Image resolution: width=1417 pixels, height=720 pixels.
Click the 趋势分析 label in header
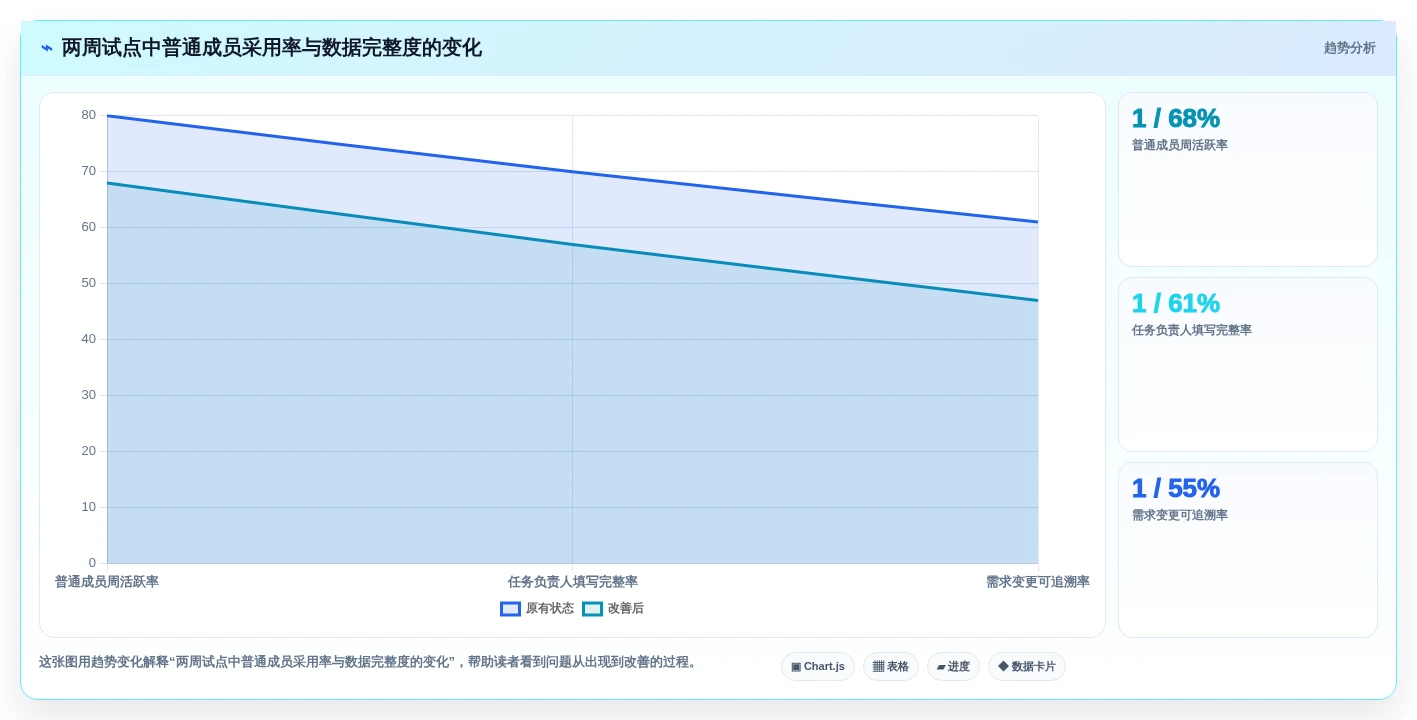pos(1350,48)
